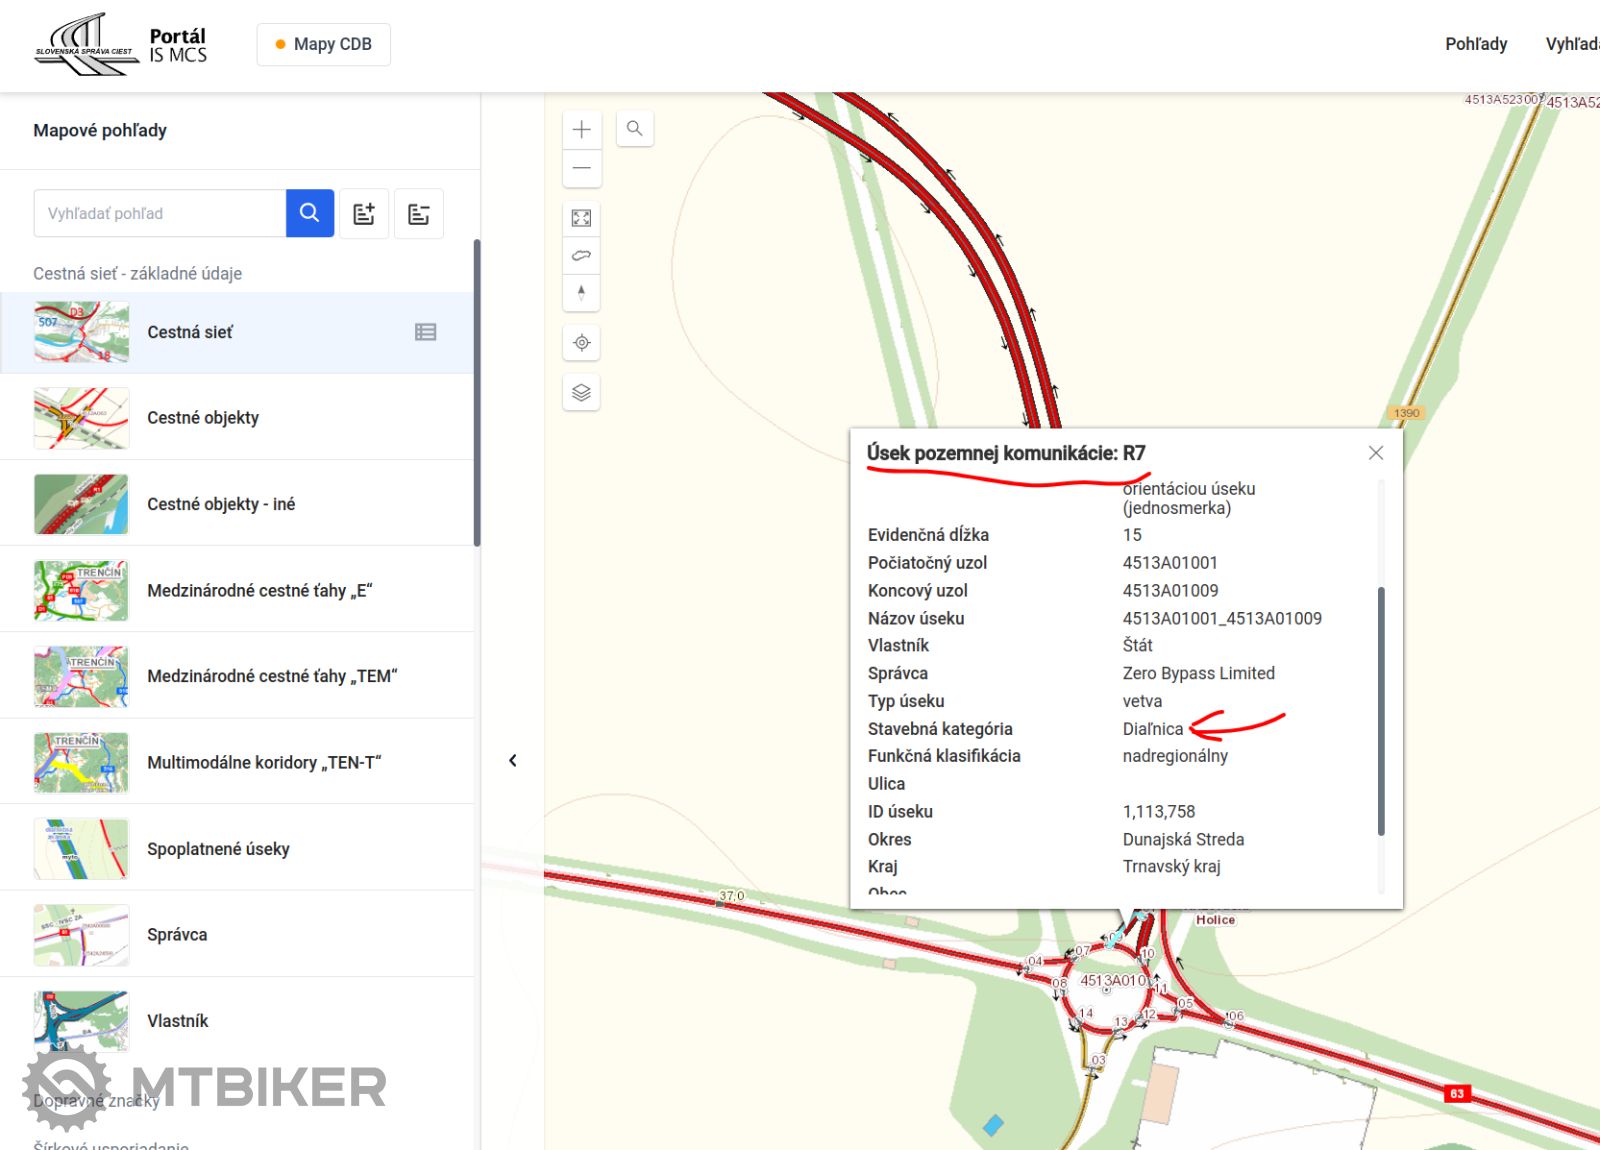1600x1150 pixels.
Task: Open the Pohľady menu
Action: click(x=1475, y=44)
